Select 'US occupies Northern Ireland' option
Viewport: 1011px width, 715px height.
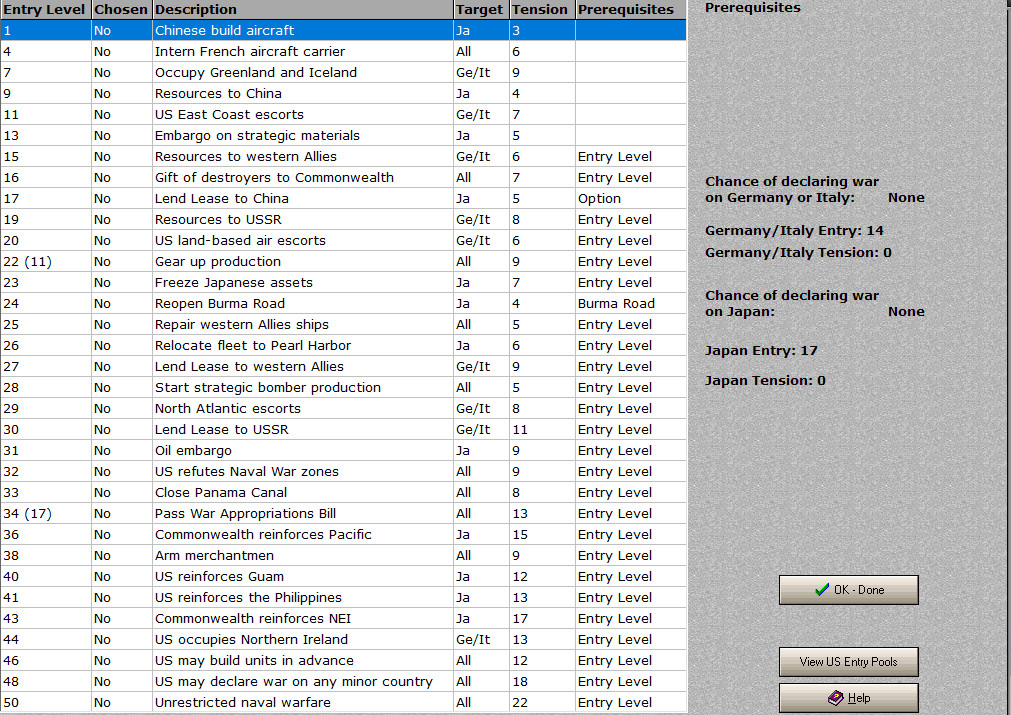[343, 640]
